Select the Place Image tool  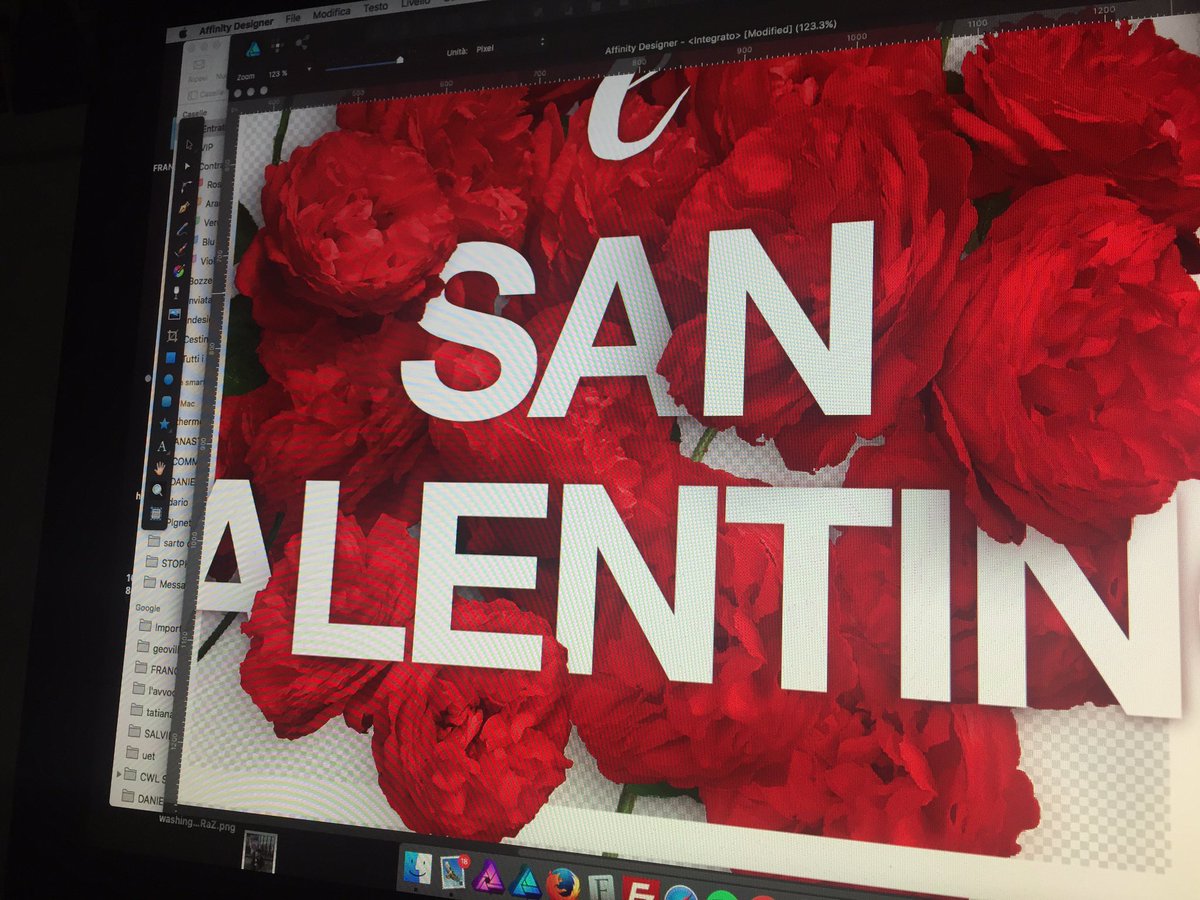(x=174, y=314)
